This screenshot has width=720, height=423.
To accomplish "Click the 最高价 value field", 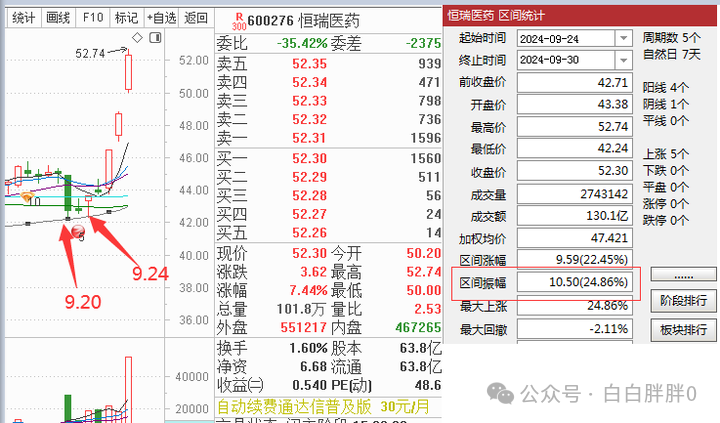I will (x=574, y=126).
